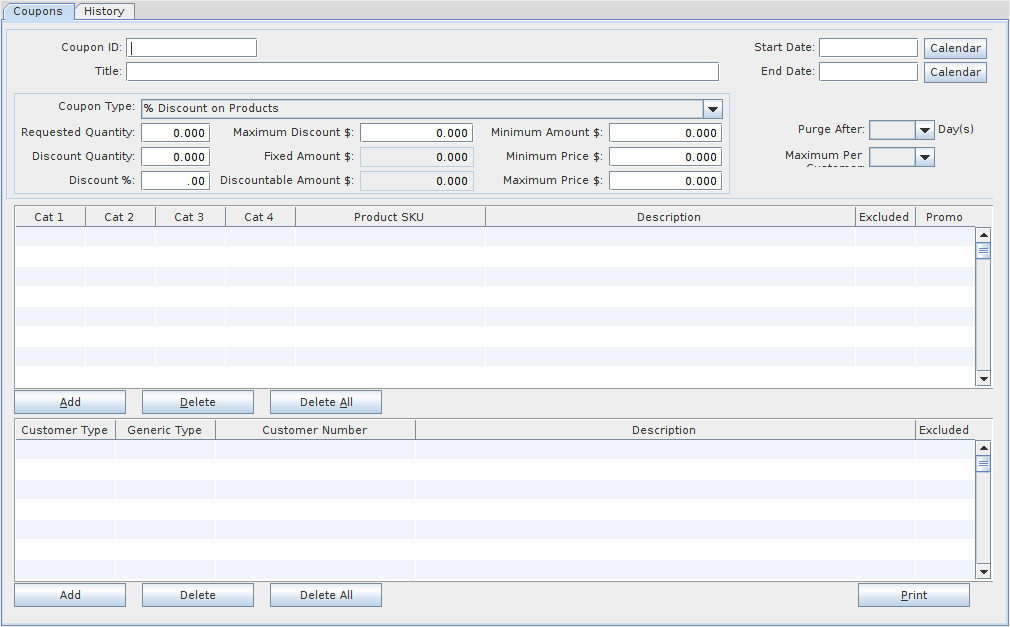Click the Maximum Discount $ field

[416, 133]
